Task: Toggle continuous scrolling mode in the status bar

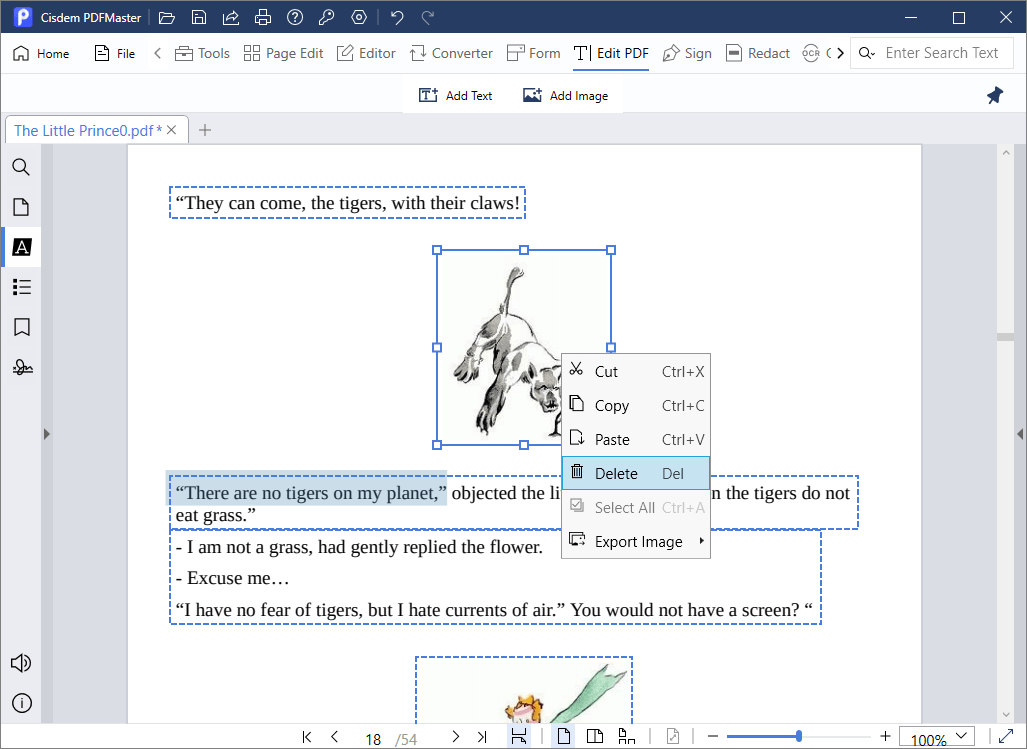Action: [x=519, y=736]
